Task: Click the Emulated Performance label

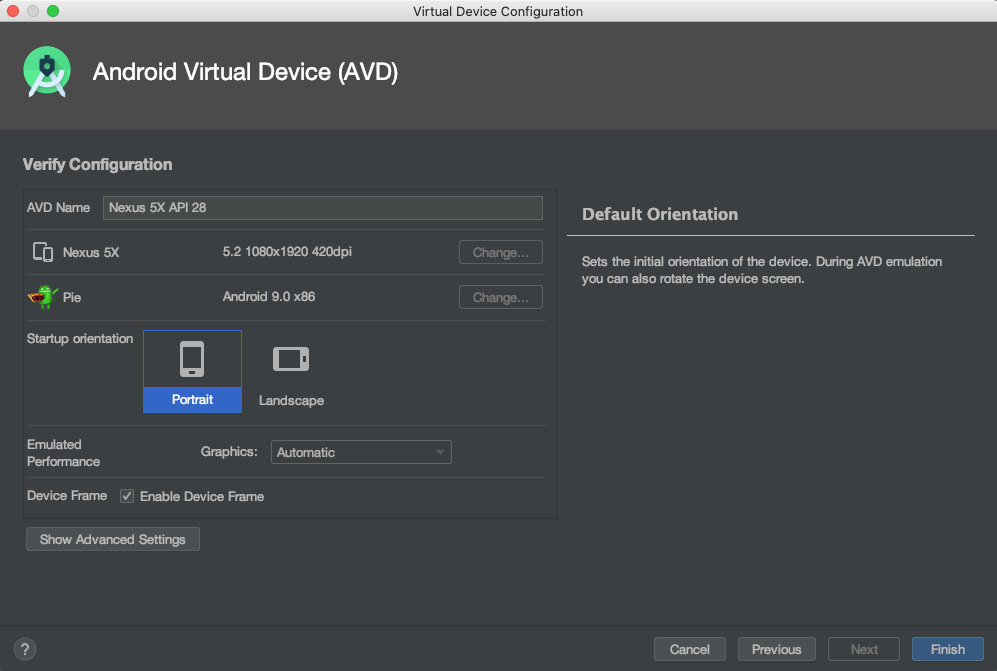Action: pos(63,453)
